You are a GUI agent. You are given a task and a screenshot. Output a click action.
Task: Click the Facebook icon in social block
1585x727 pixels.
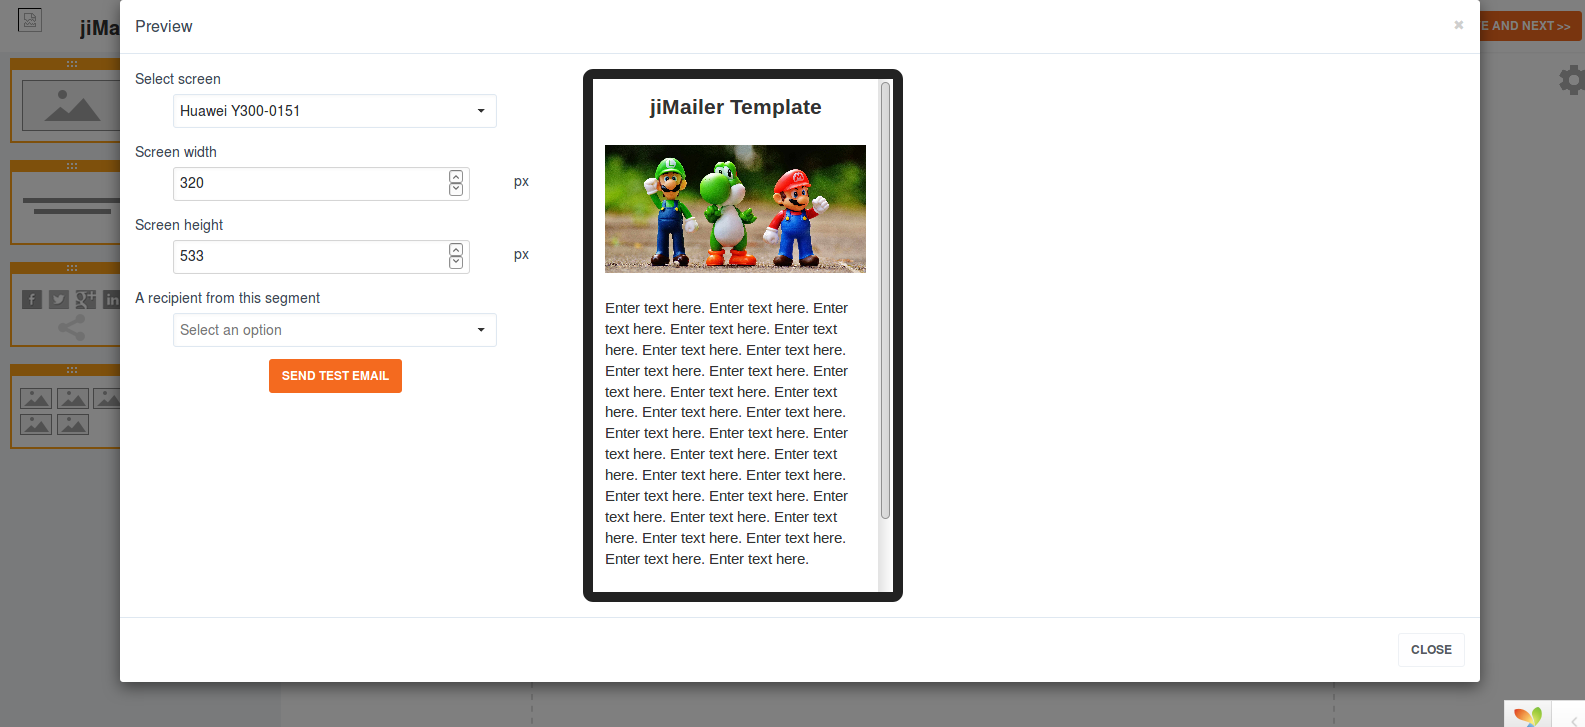point(32,299)
